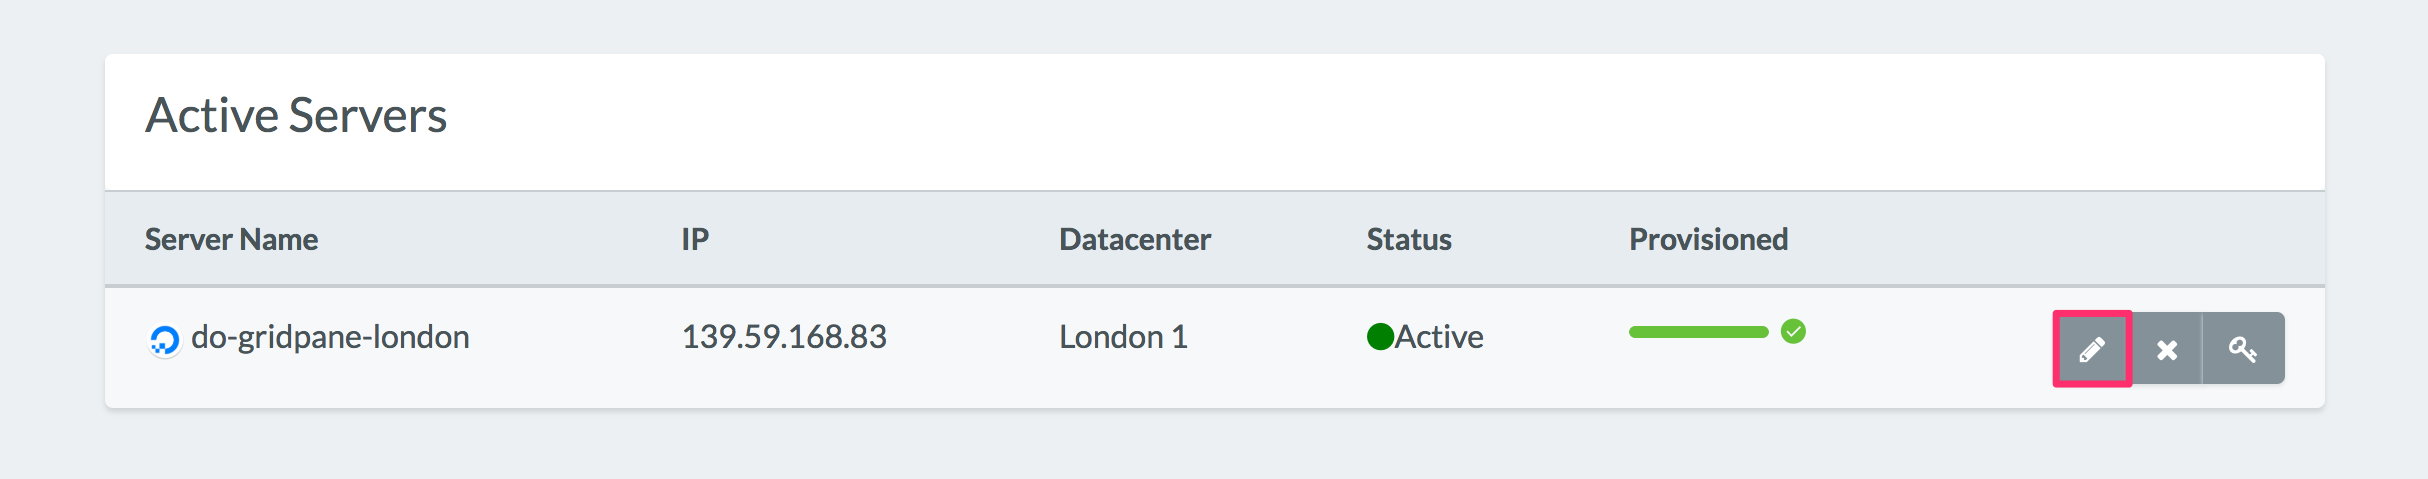Click the green provisioned checkmark icon
The width and height of the screenshot is (2428, 479).
click(1793, 331)
